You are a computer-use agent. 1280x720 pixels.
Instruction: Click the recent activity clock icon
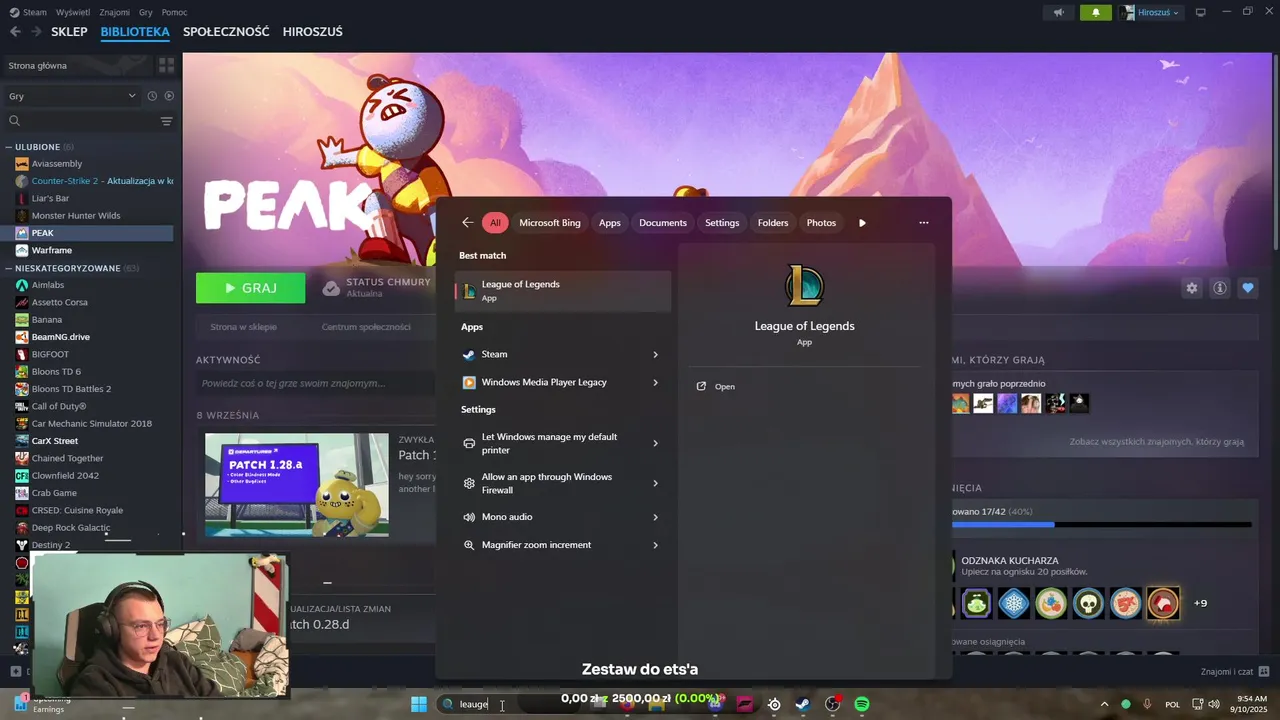152,96
